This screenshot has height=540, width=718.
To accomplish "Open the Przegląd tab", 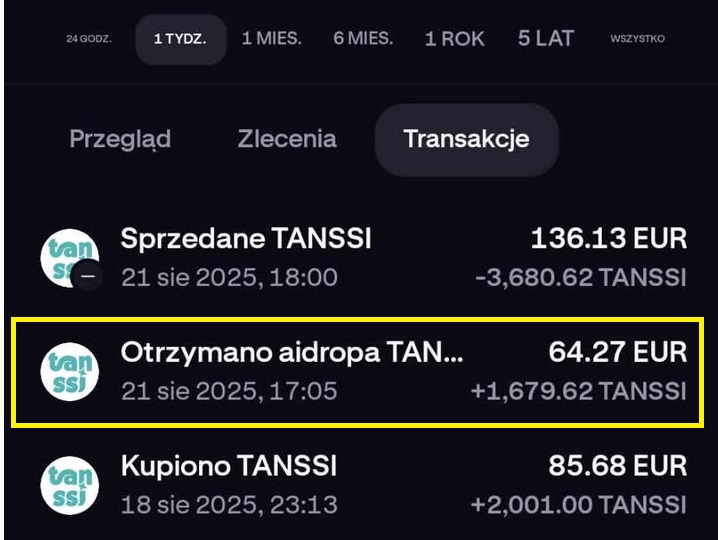I will click(x=120, y=139).
